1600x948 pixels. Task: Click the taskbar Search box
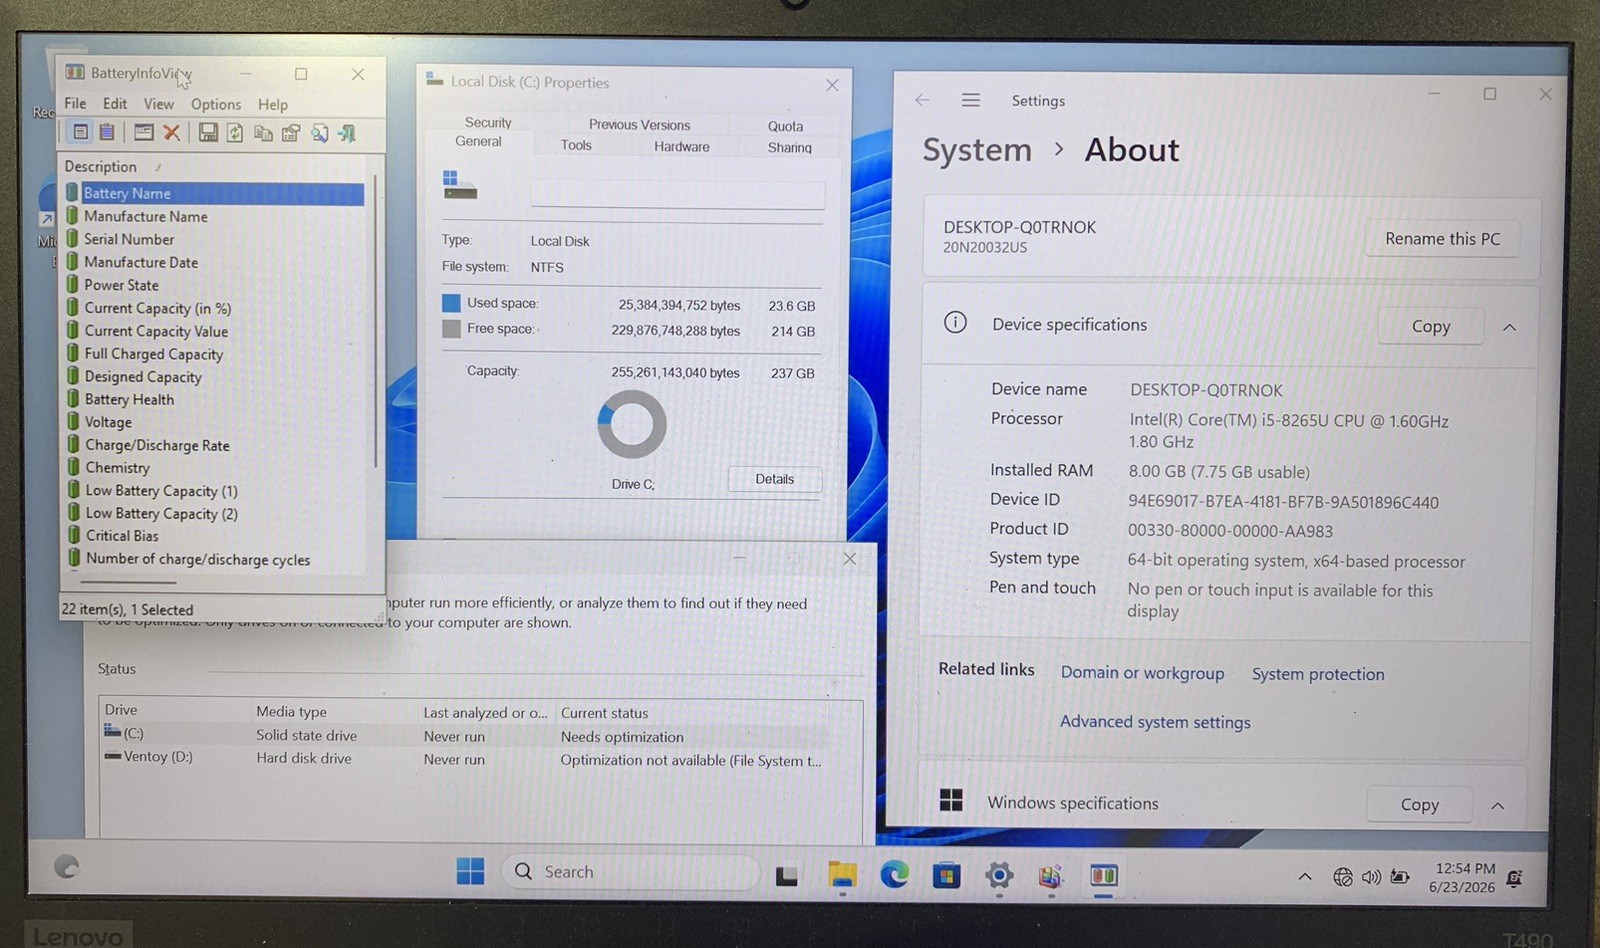(631, 871)
